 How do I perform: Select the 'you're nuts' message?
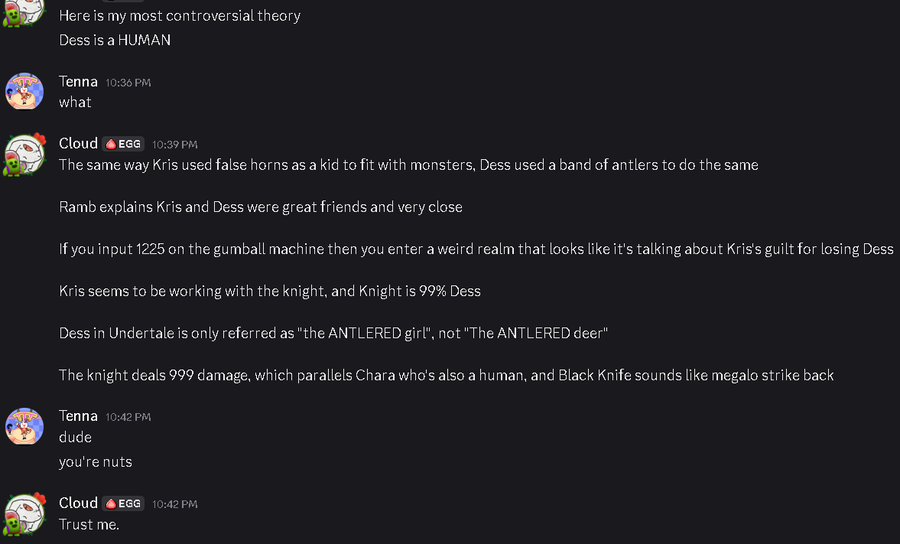click(x=95, y=461)
